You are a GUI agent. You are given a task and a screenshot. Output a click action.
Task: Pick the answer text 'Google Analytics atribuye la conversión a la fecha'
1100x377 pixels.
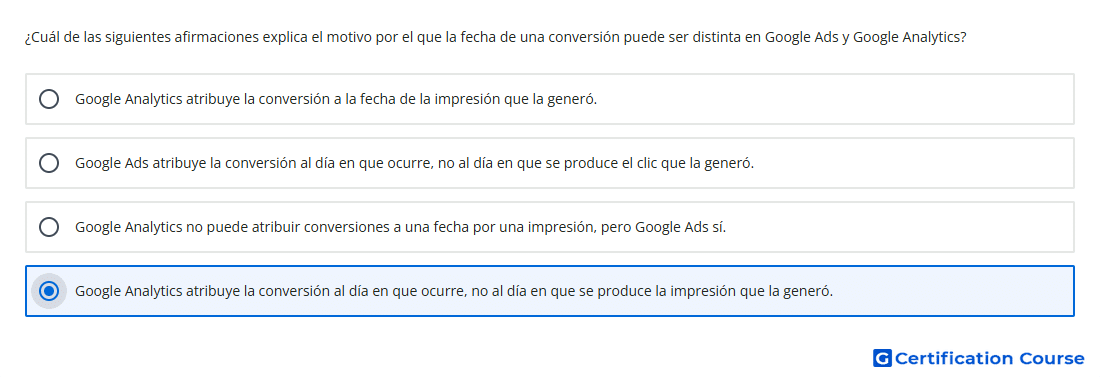336,99
